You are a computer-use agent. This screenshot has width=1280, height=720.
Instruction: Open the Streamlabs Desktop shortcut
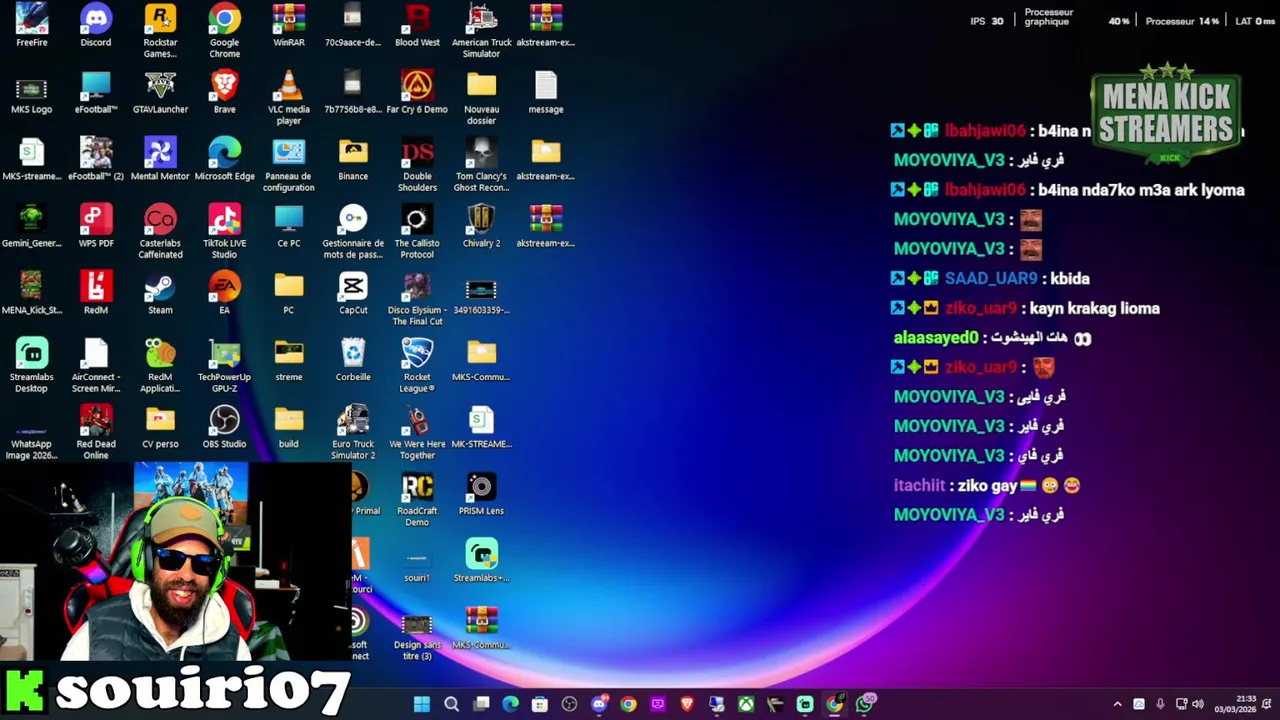click(x=31, y=366)
